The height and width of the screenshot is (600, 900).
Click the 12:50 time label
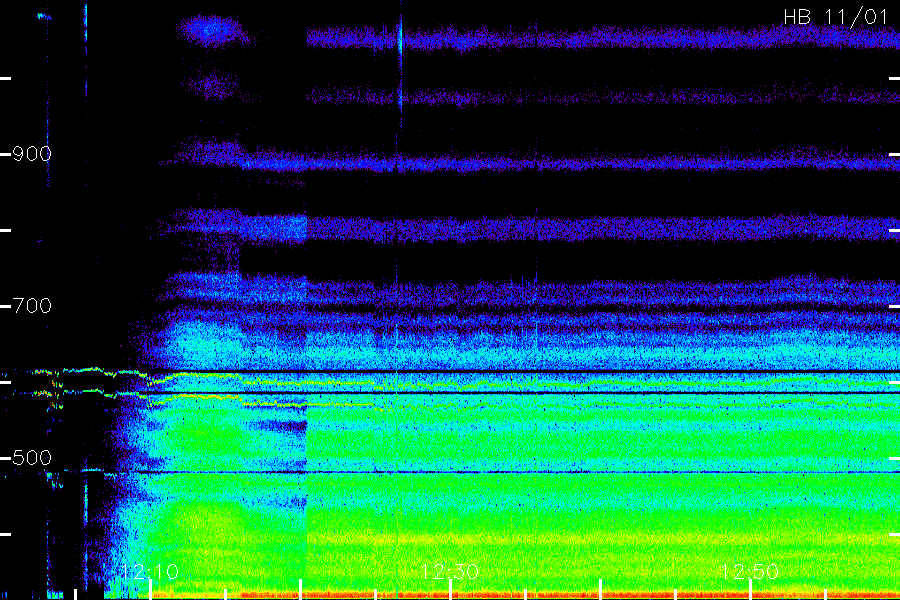750,571
